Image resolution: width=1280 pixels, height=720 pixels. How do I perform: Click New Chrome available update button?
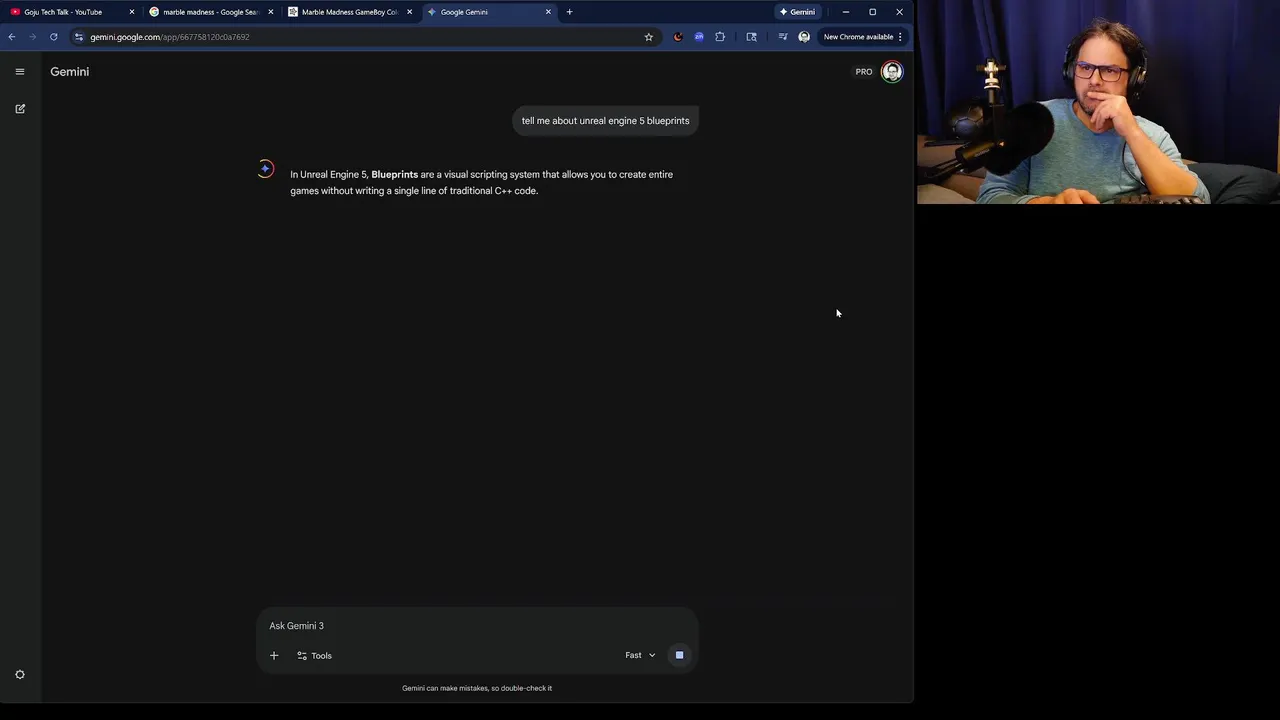pyautogui.click(x=858, y=37)
